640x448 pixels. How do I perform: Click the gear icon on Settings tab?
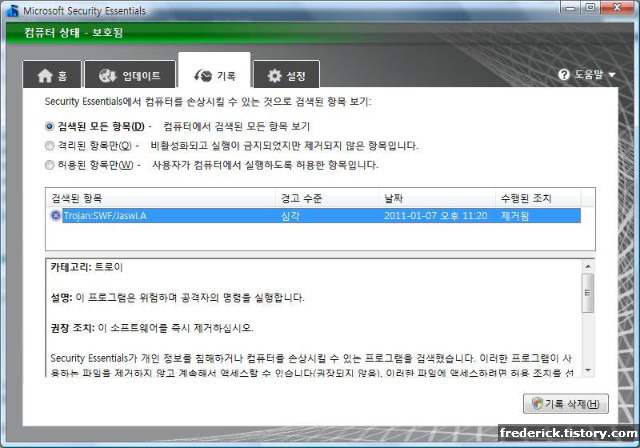[274, 75]
